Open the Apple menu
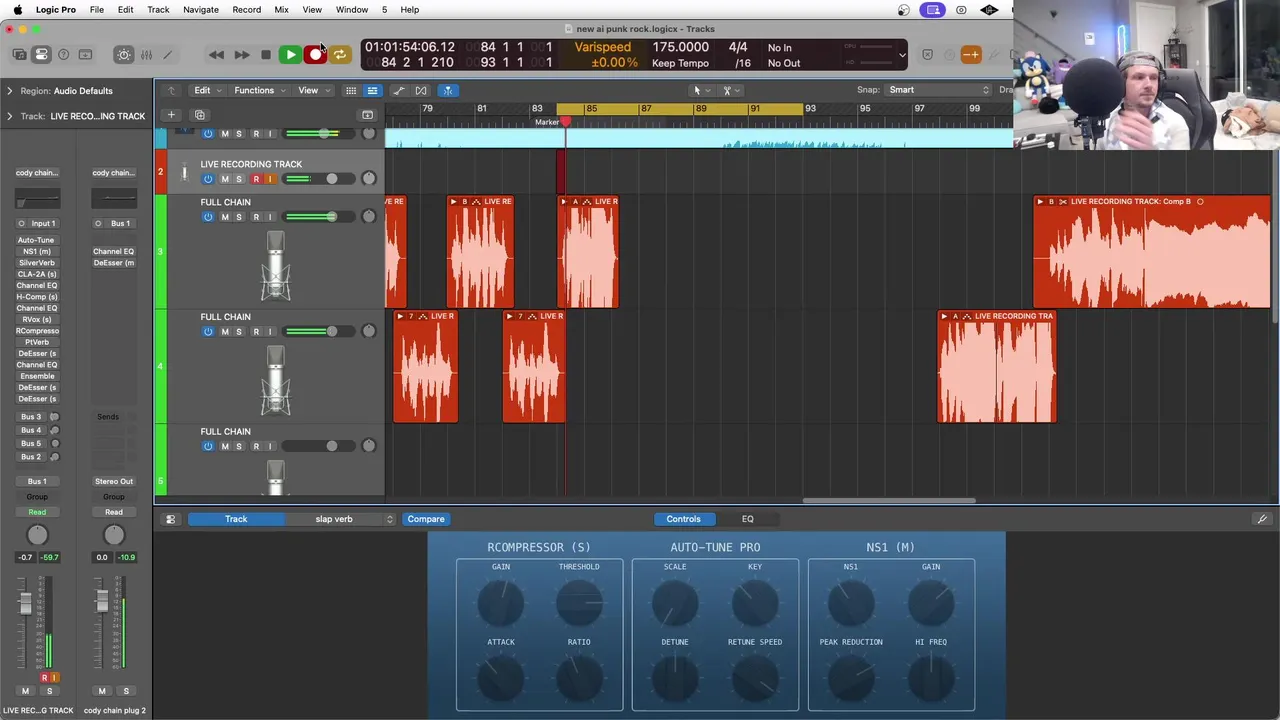The height and width of the screenshot is (720, 1280). [x=17, y=9]
